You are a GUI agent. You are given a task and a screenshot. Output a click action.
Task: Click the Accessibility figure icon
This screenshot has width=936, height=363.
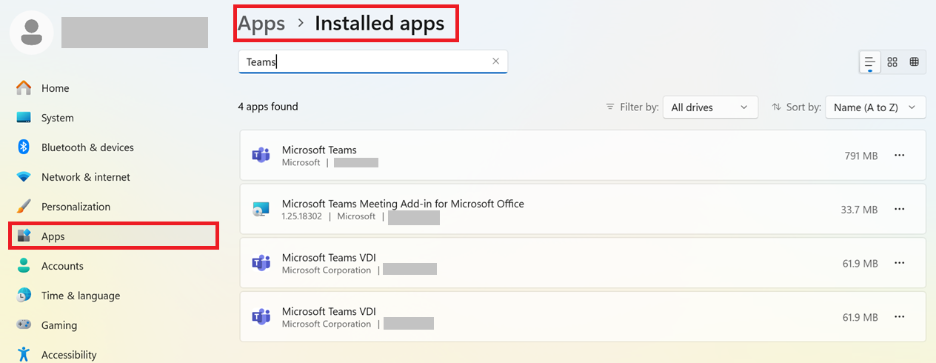click(x=24, y=355)
